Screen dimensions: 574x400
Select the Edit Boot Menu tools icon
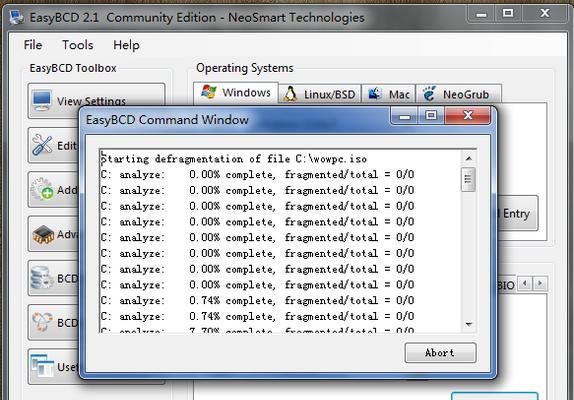pyautogui.click(x=42, y=145)
